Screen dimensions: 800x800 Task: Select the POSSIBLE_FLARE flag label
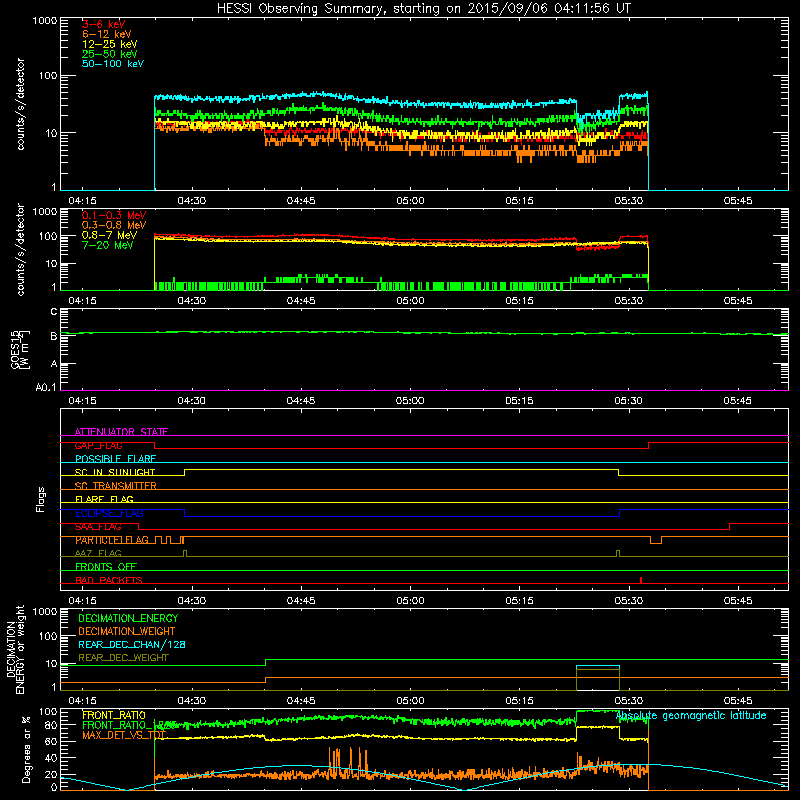[x=115, y=459]
